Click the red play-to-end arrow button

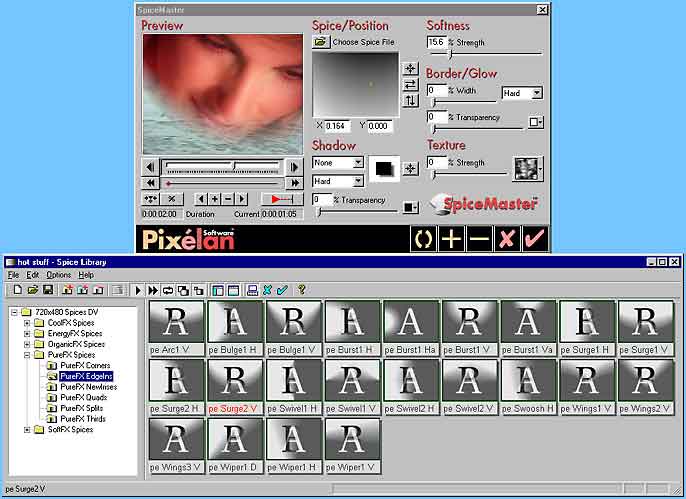pyautogui.click(x=282, y=199)
